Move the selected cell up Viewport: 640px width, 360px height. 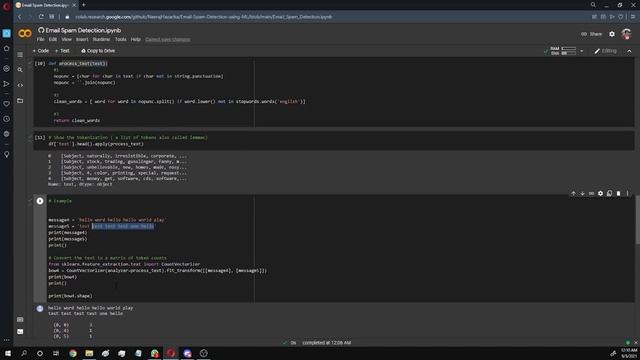pos(573,193)
